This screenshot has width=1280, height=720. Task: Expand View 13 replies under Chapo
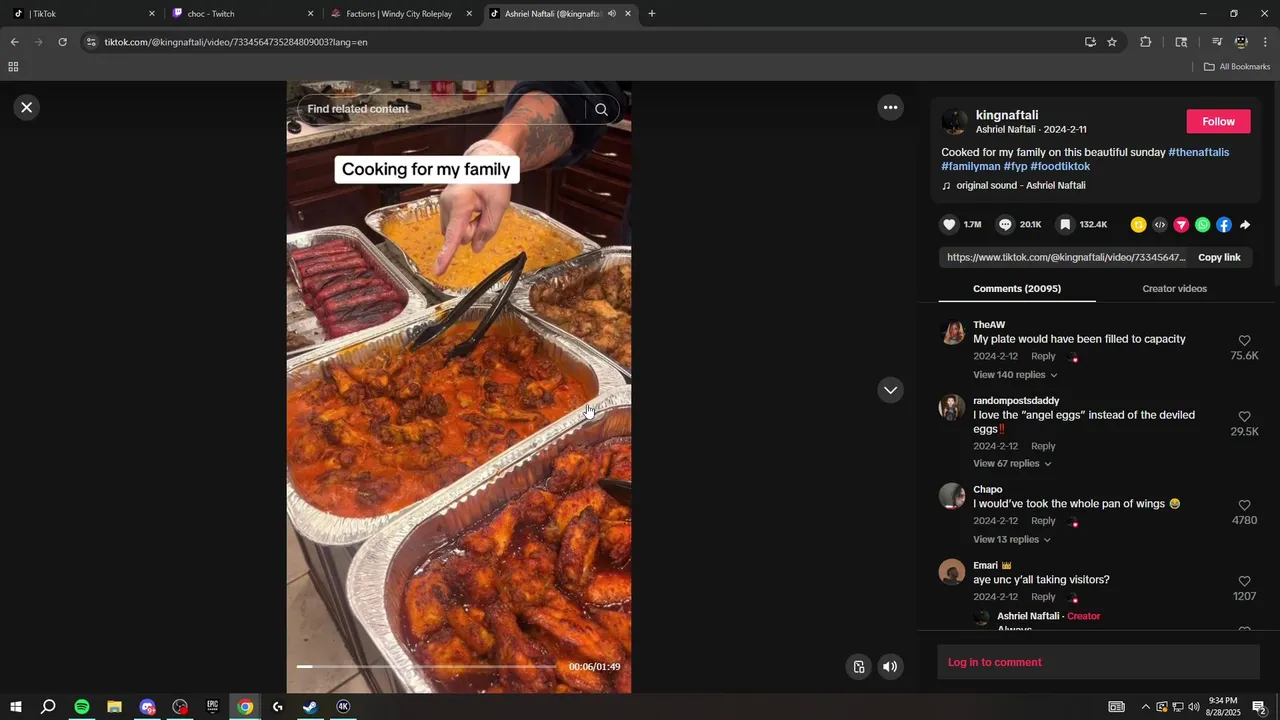[1012, 540]
